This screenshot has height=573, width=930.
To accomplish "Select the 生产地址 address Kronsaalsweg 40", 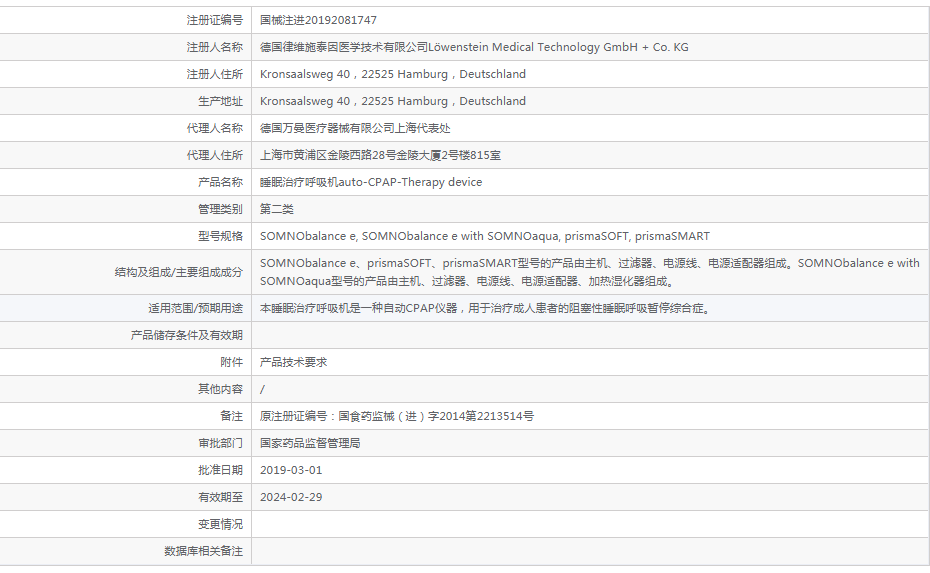I will click(393, 101).
